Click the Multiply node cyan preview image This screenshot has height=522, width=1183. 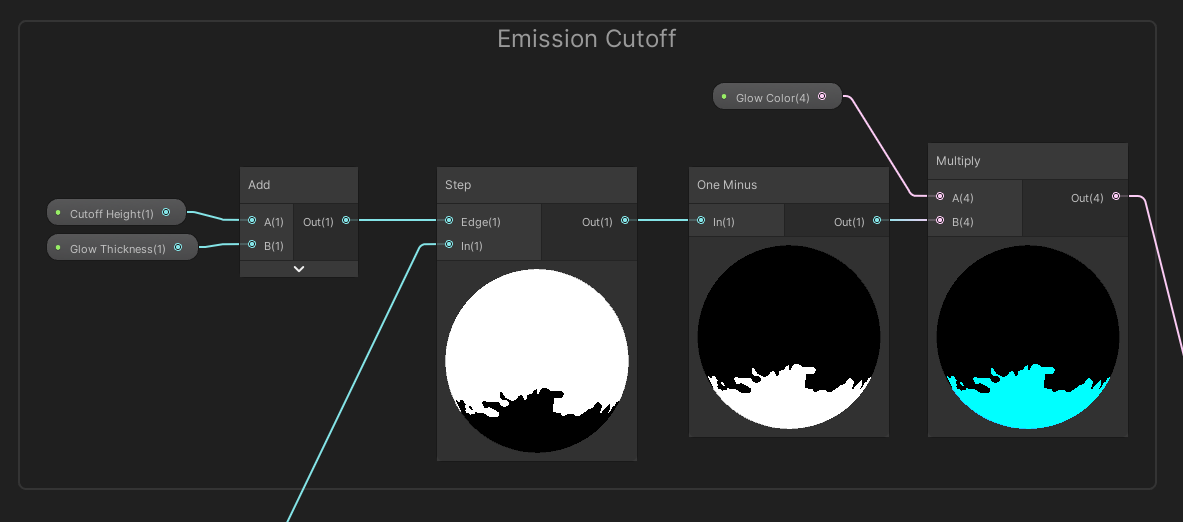point(1027,335)
